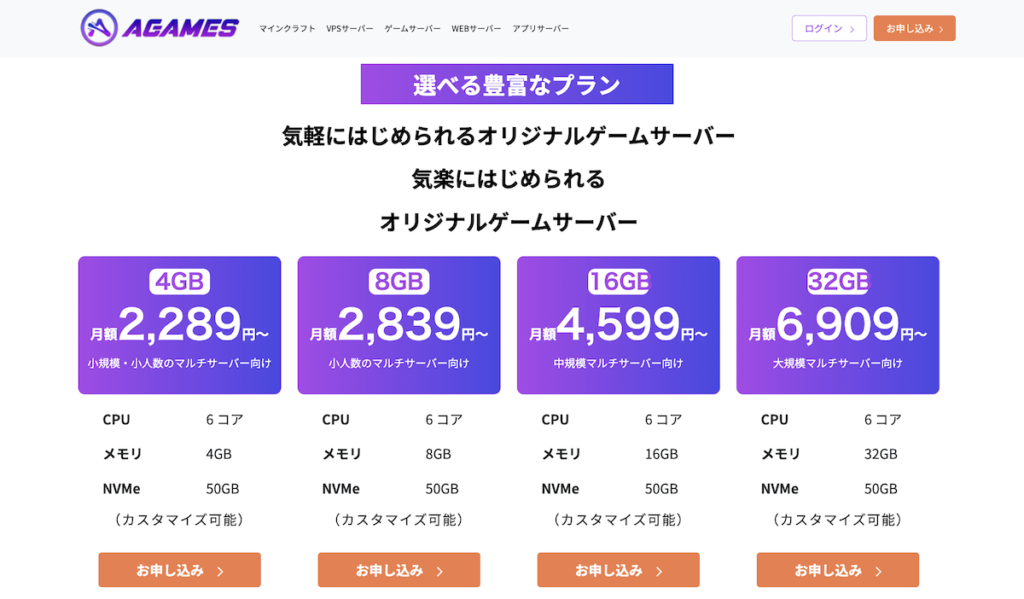The width and height of the screenshot is (1024, 599).
Task: Open the ゲームサーバー navigation menu
Action: click(413, 29)
